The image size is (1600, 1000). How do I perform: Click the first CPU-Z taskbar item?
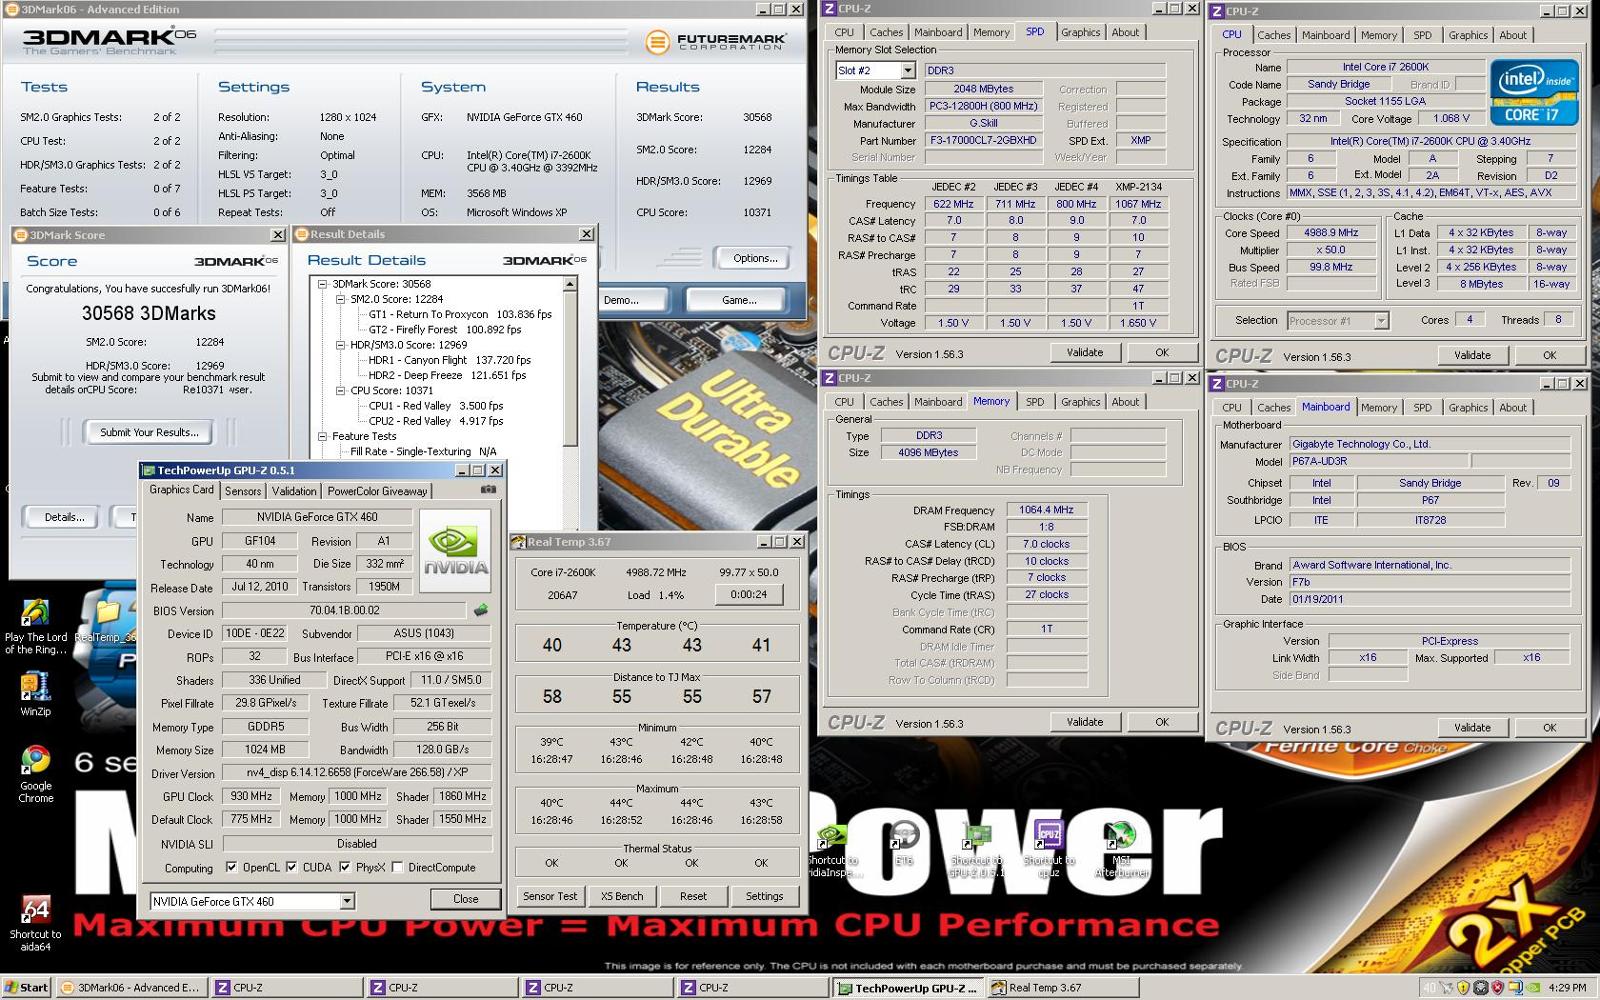click(286, 987)
